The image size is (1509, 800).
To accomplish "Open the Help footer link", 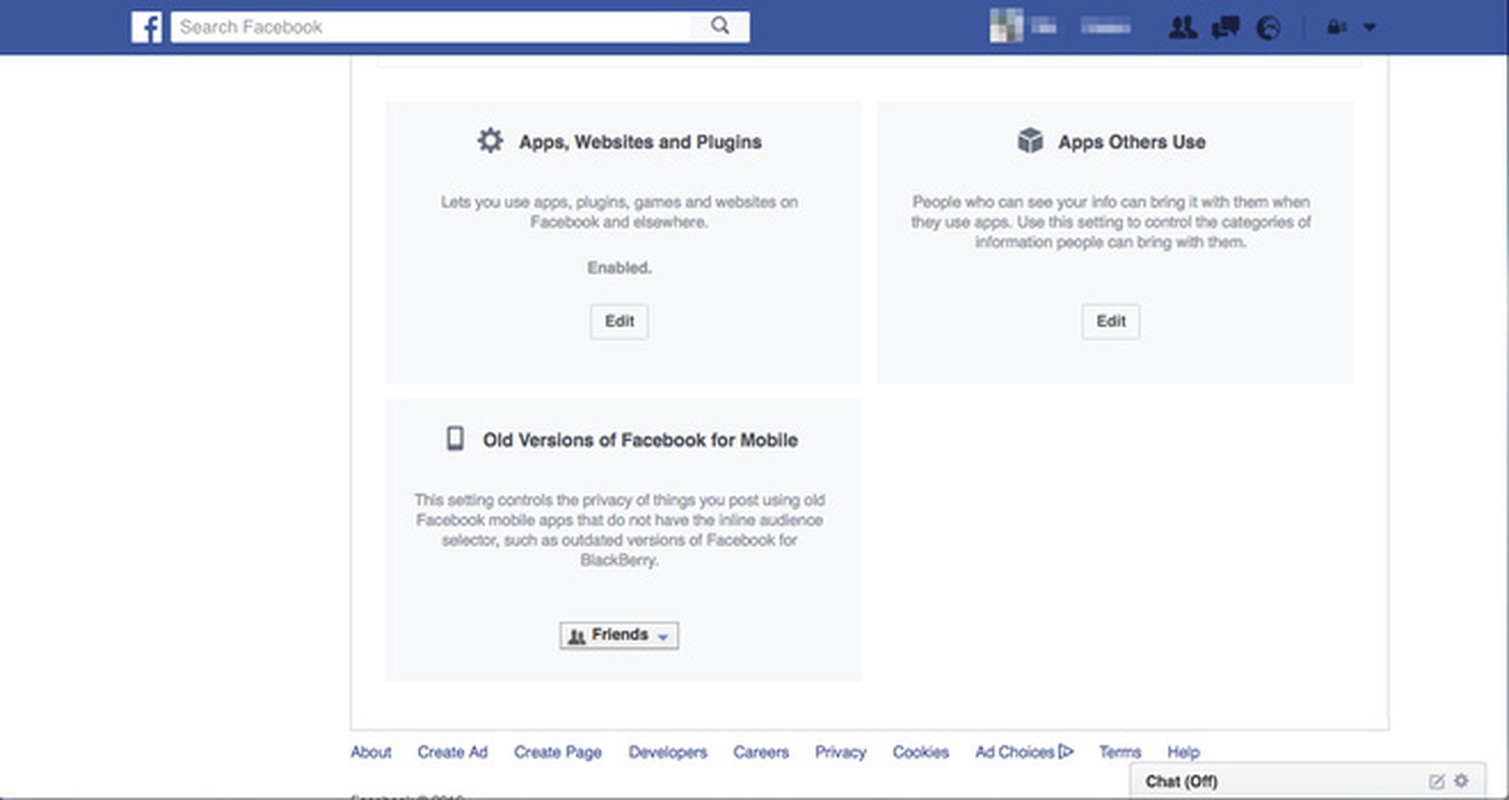I will click(x=1183, y=752).
